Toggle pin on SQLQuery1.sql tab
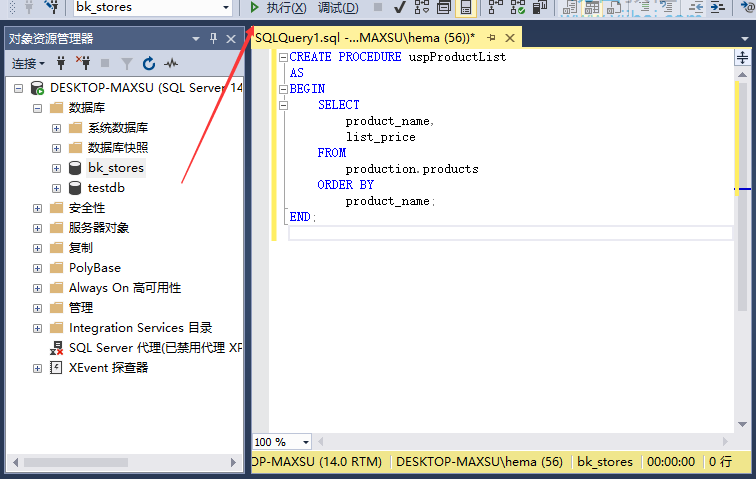Viewport: 756px width, 479px height. click(491, 38)
